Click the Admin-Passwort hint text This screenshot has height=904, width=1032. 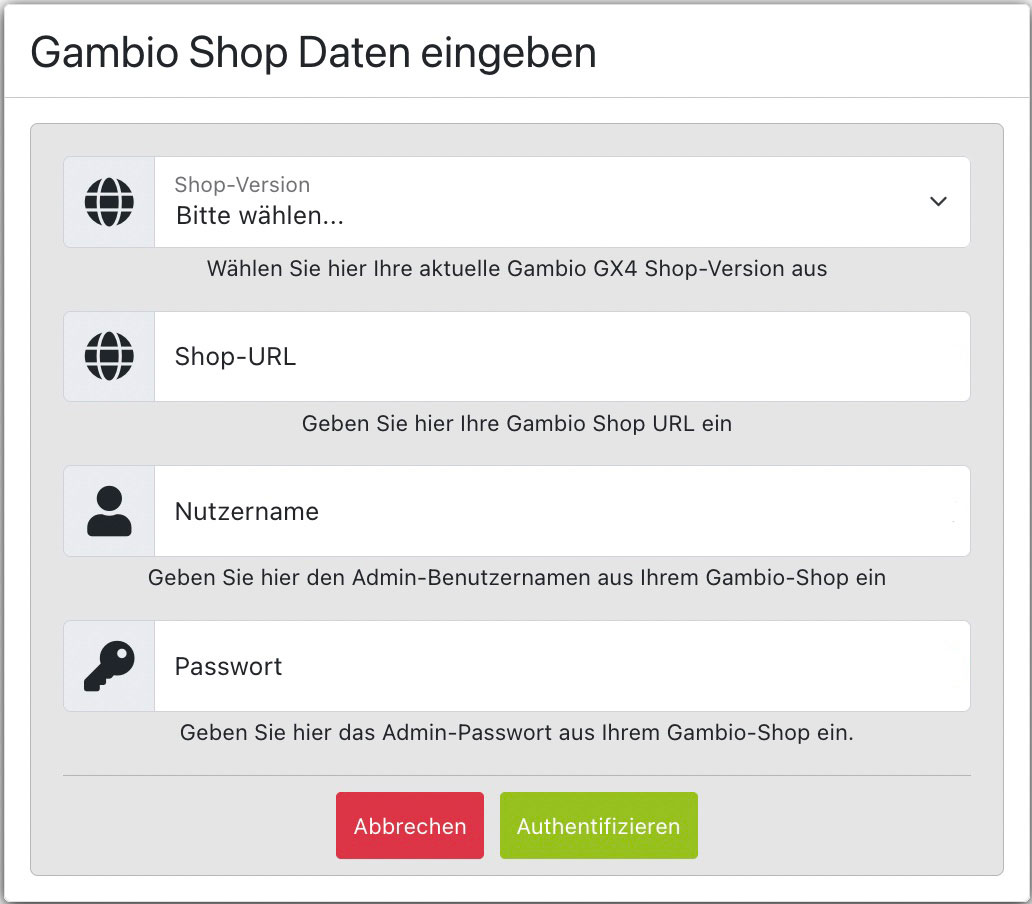pyautogui.click(x=517, y=732)
